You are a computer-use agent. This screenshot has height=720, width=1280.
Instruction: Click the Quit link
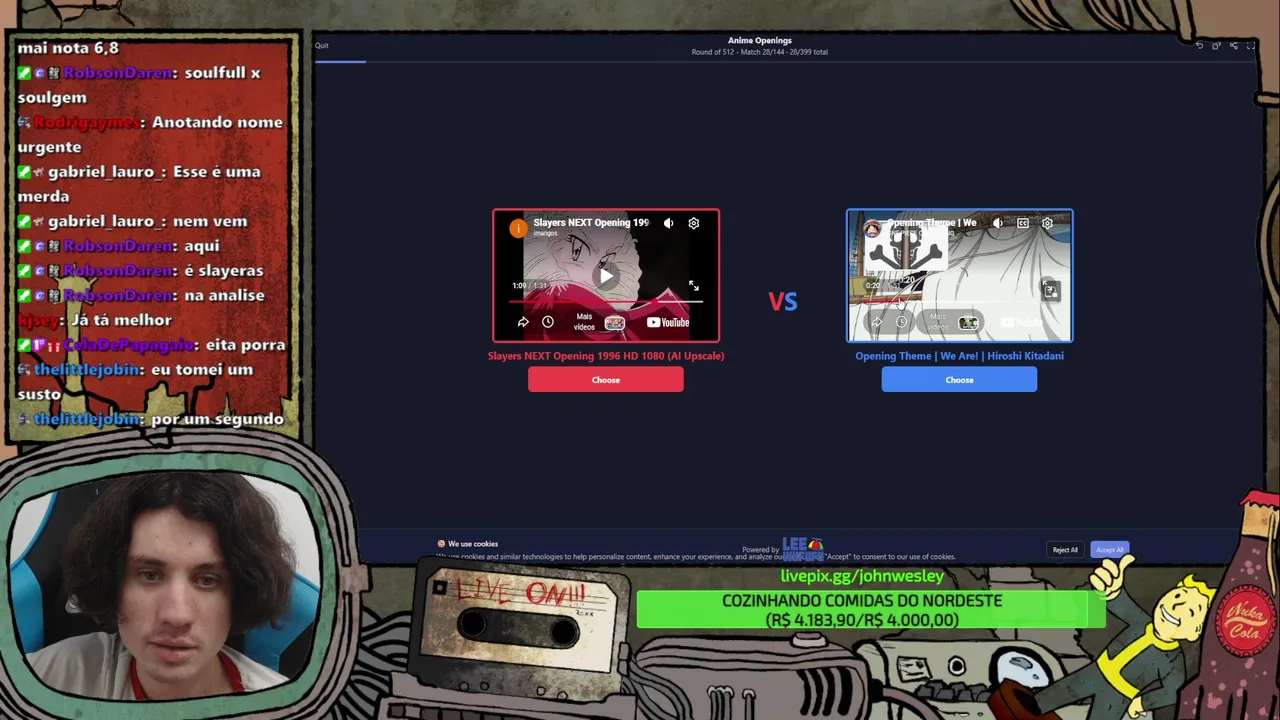pos(321,45)
